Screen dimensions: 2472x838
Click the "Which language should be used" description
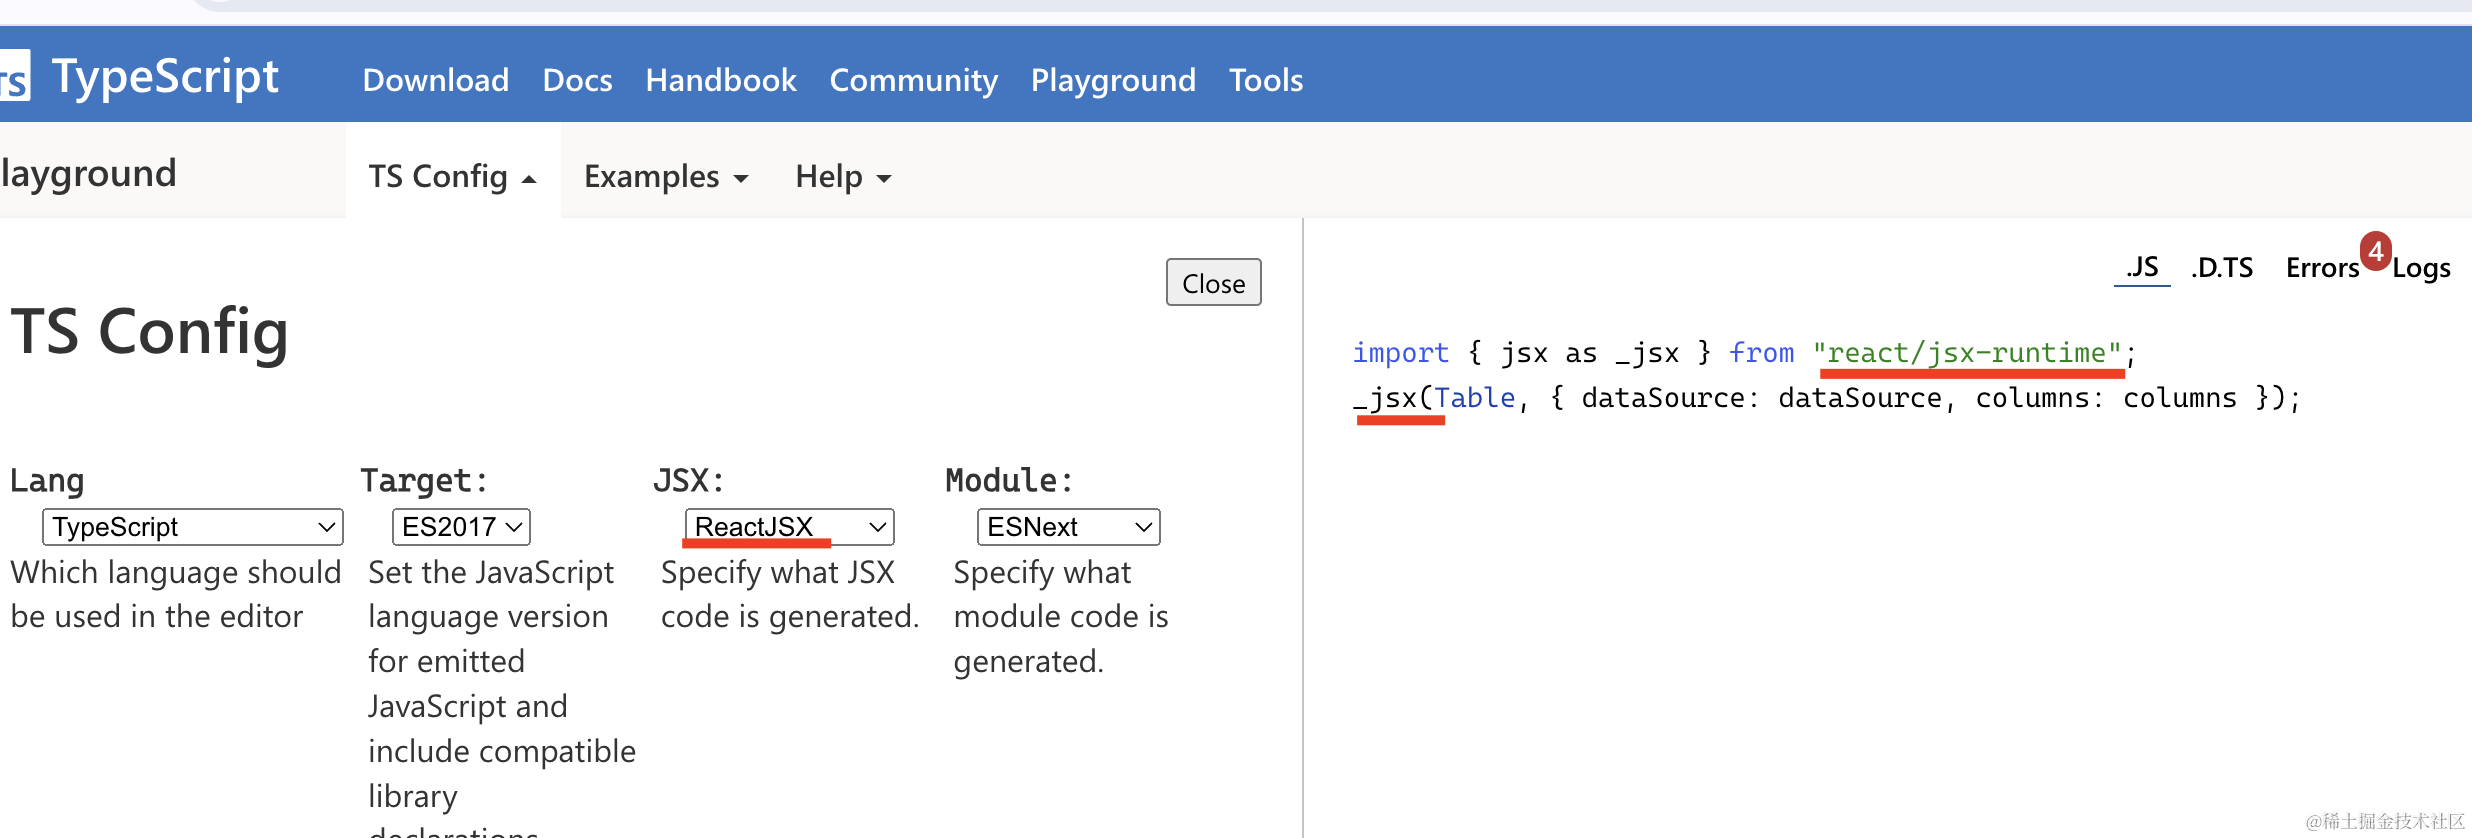176,594
